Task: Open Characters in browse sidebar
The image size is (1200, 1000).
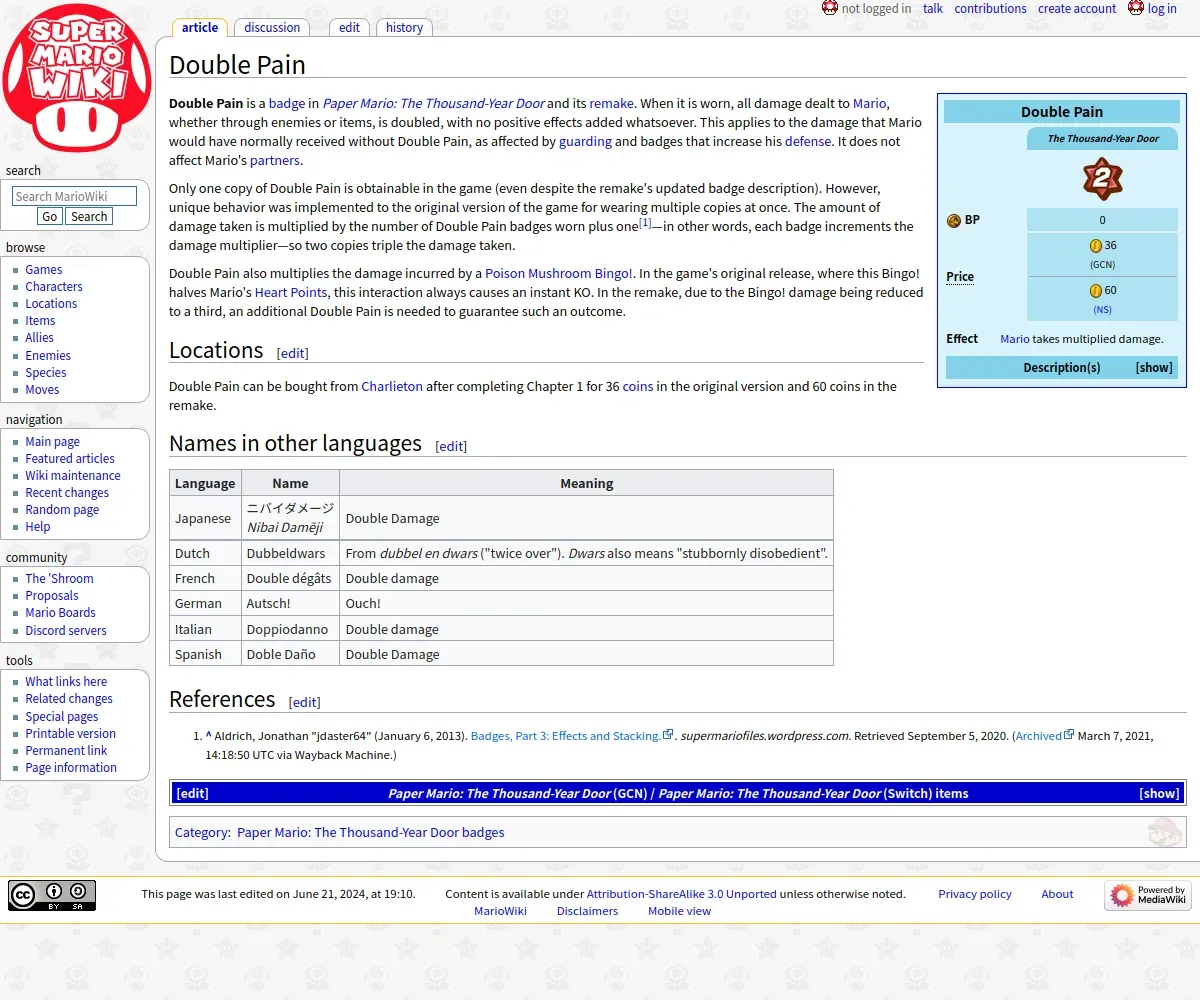Action: (54, 286)
